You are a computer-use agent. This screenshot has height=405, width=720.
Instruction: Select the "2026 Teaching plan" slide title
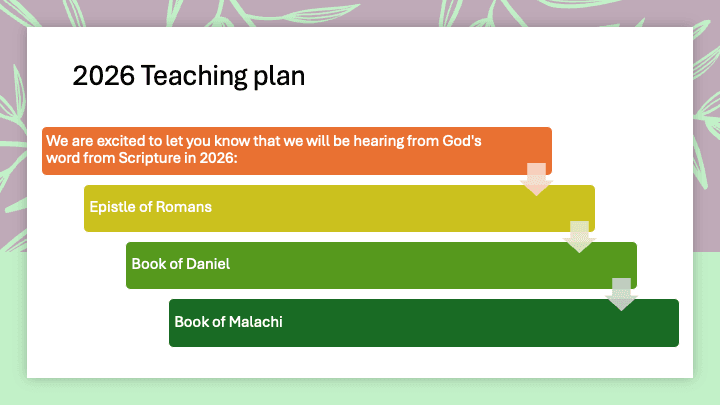click(x=189, y=76)
